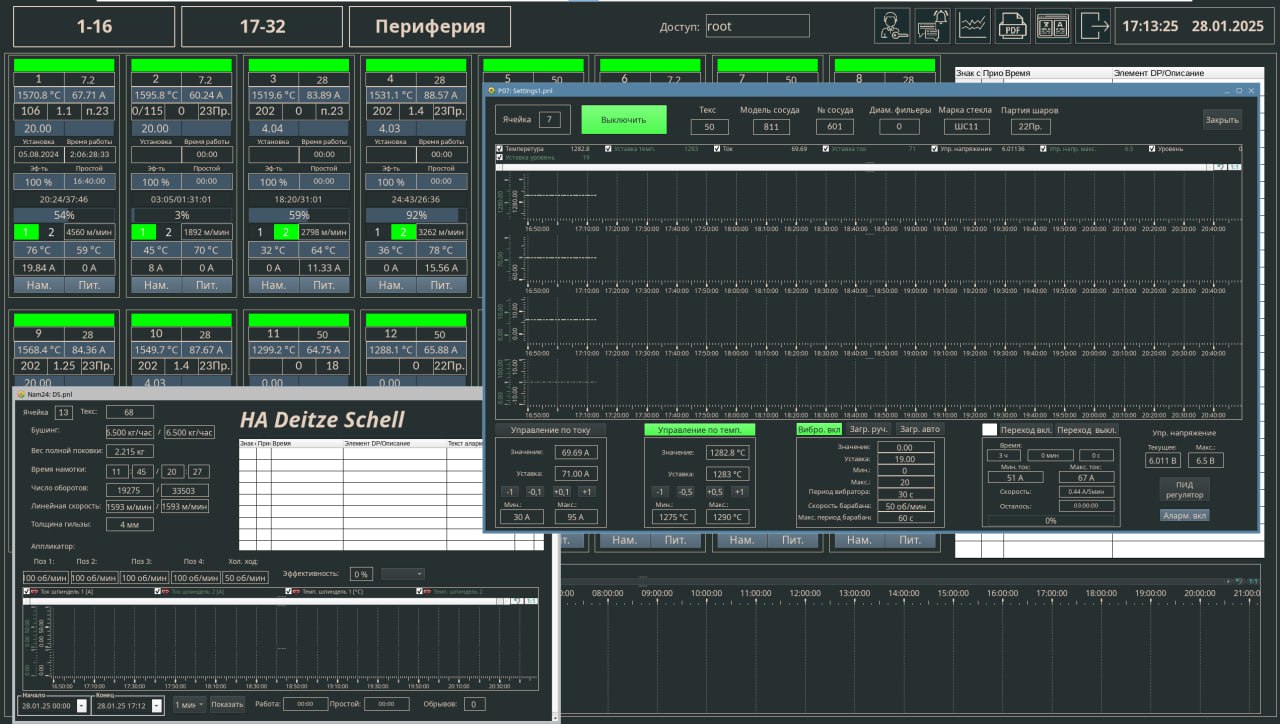
Task: Click the Загр. руч. button
Action: pyautogui.click(x=869, y=429)
